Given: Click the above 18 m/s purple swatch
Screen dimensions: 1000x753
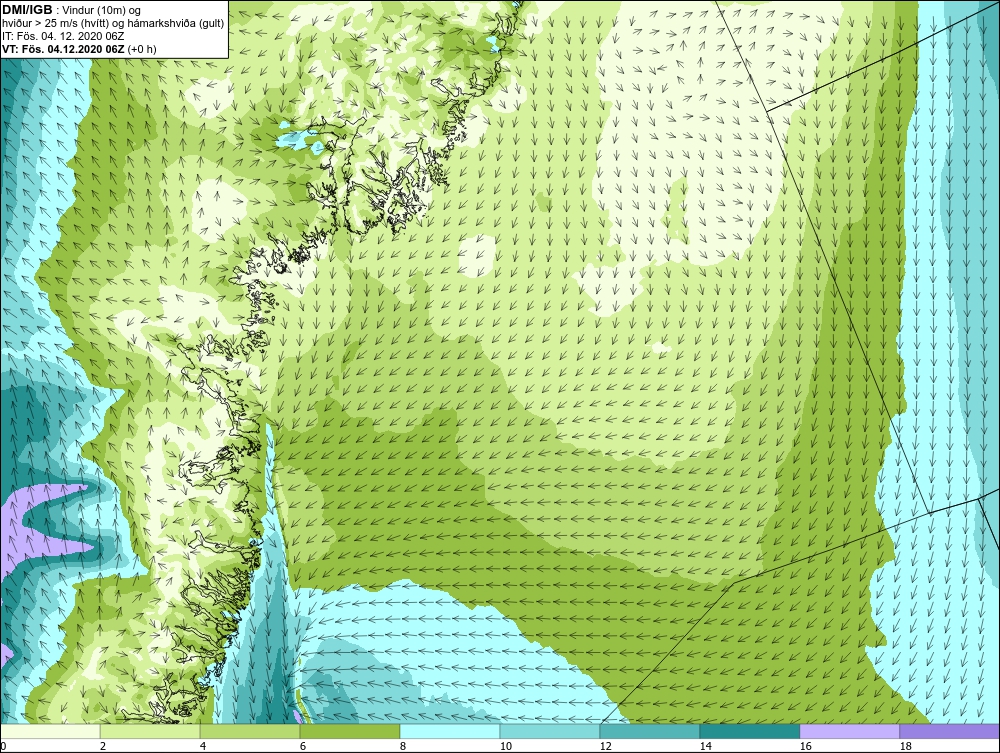Looking at the screenshot, I should (x=950, y=731).
